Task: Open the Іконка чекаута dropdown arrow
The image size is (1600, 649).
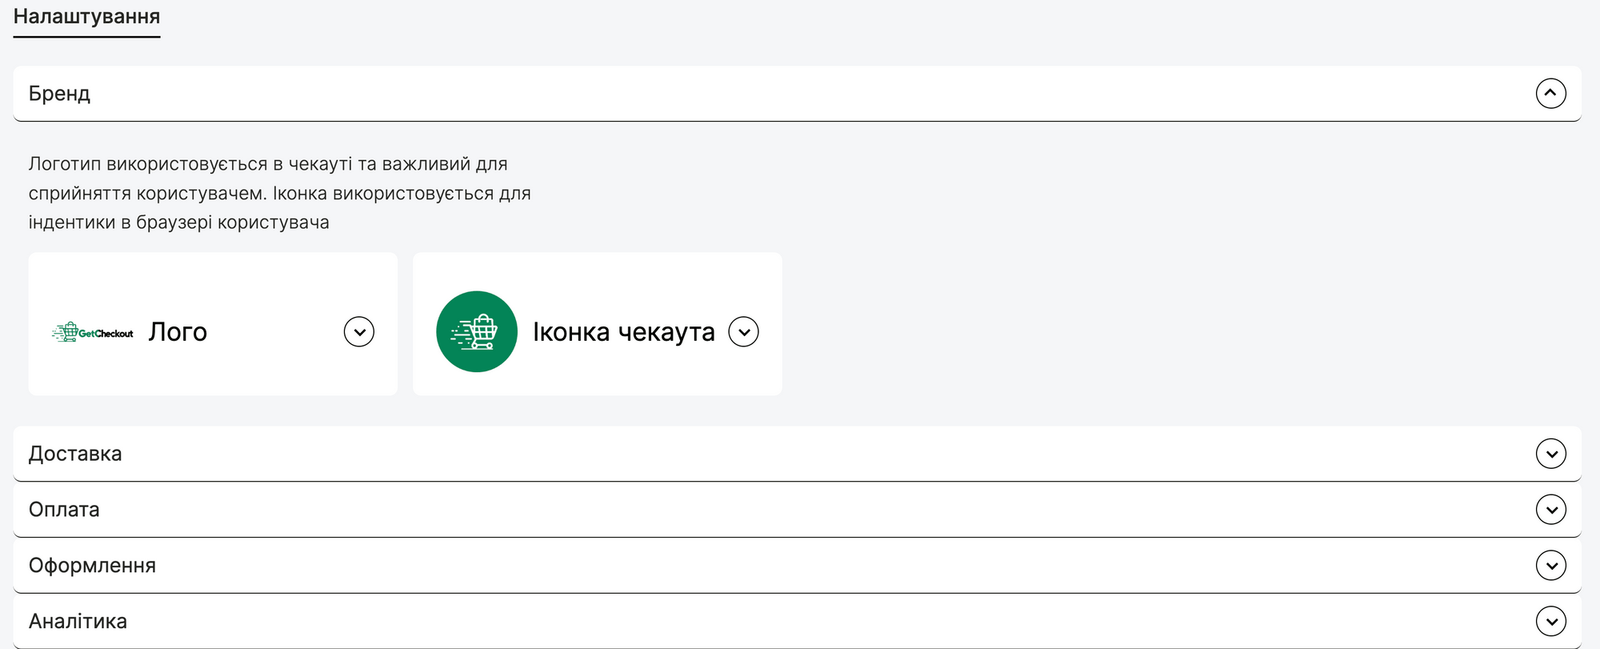Action: tap(743, 331)
